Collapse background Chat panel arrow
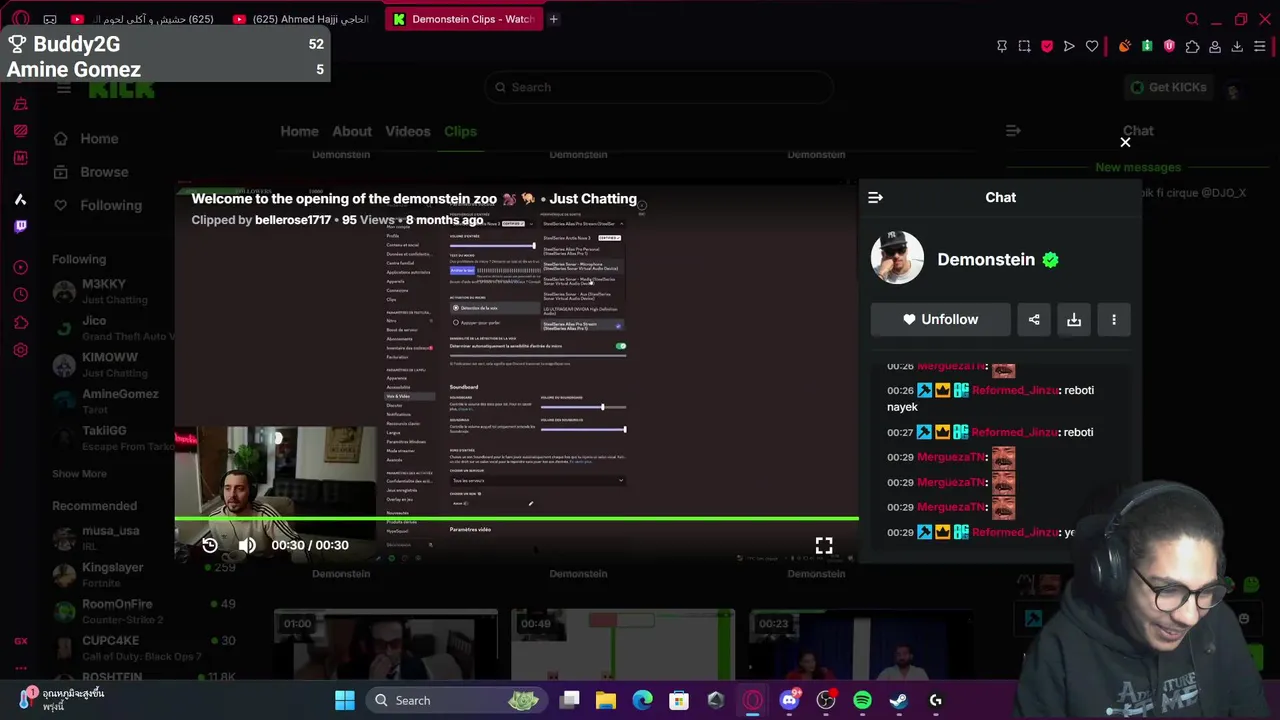Screen dimensions: 1280x720 click(1013, 131)
